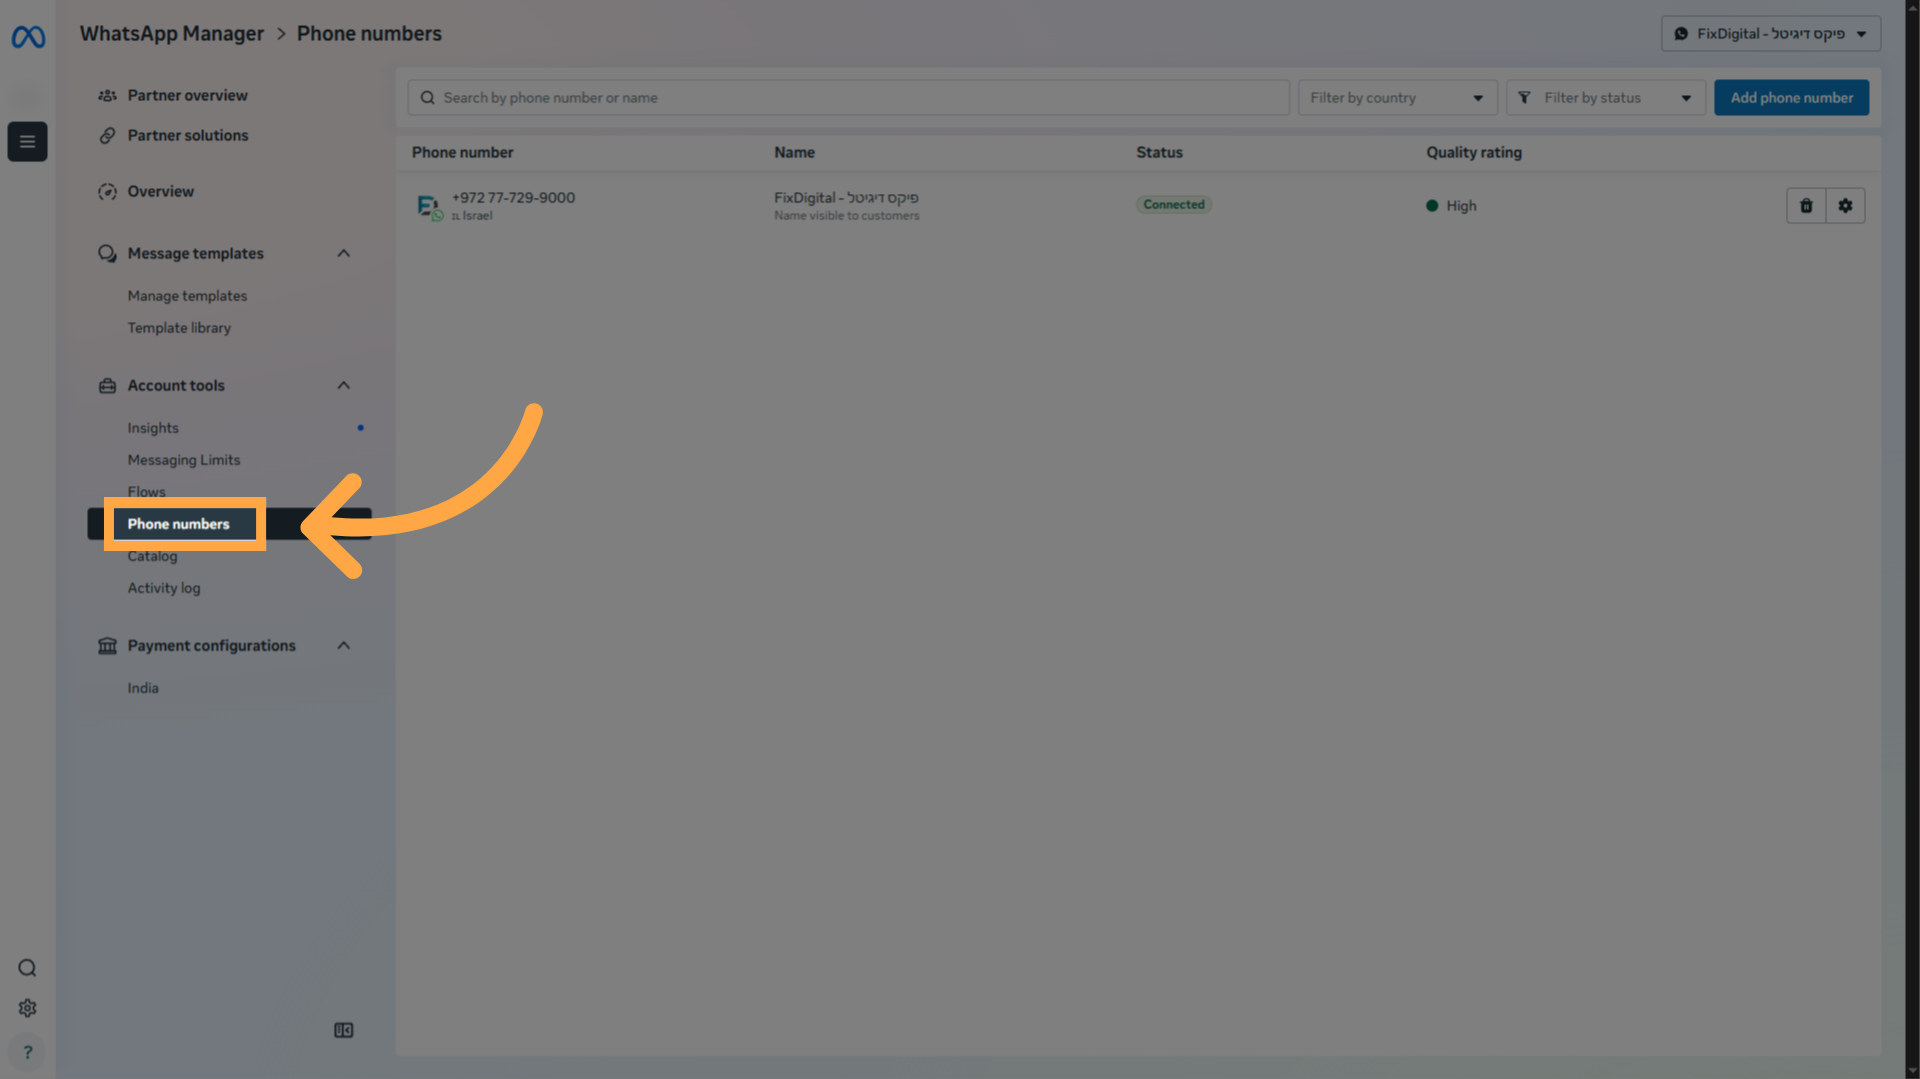The width and height of the screenshot is (1920, 1079).
Task: Click the Payment configurations bank icon
Action: coord(107,645)
